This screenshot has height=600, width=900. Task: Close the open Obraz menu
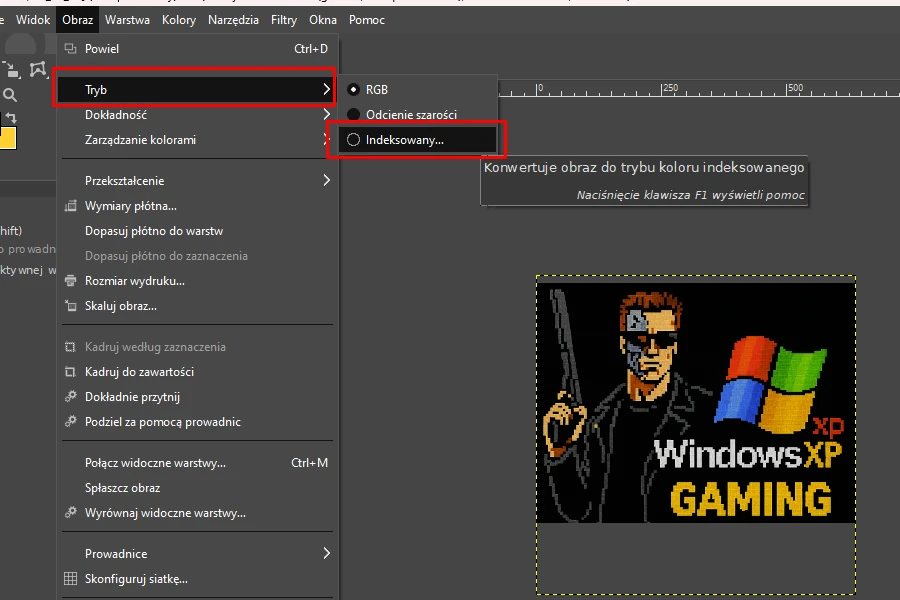click(77, 20)
